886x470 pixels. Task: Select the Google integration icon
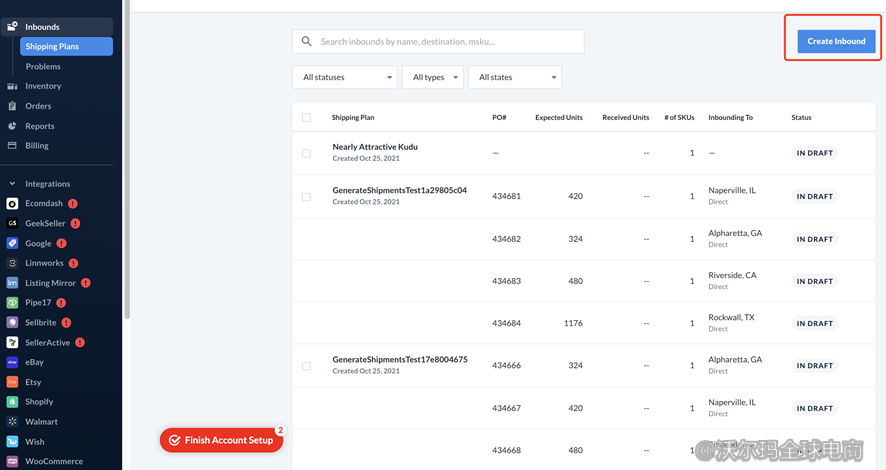pyautogui.click(x=13, y=243)
